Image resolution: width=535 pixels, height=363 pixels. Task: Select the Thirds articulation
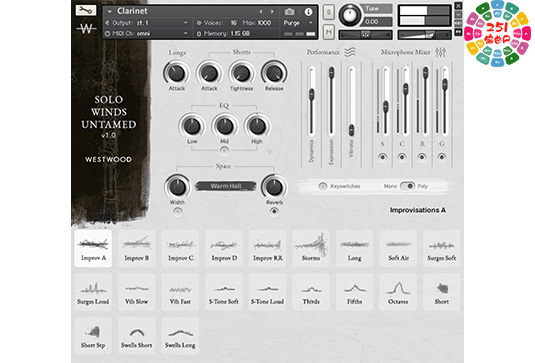coord(311,292)
